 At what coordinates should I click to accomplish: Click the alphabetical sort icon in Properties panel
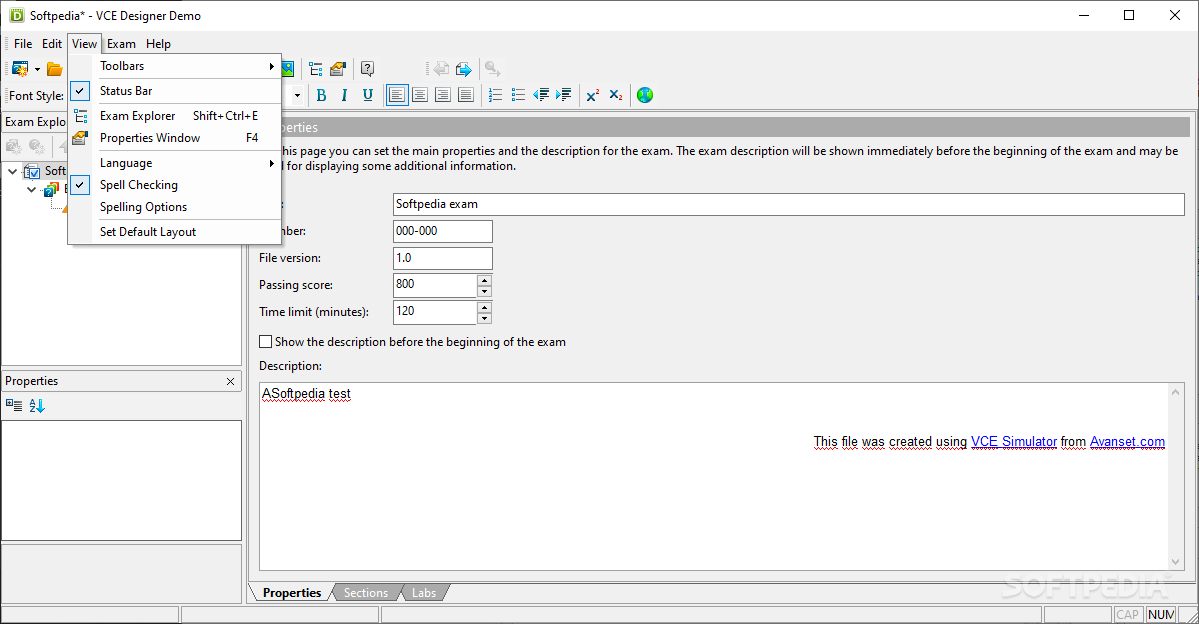pos(37,405)
